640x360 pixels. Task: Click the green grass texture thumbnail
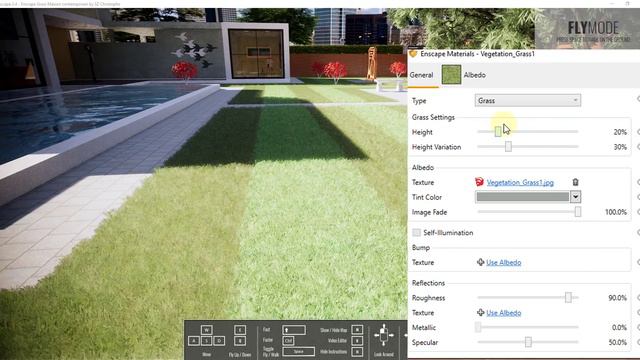click(451, 75)
